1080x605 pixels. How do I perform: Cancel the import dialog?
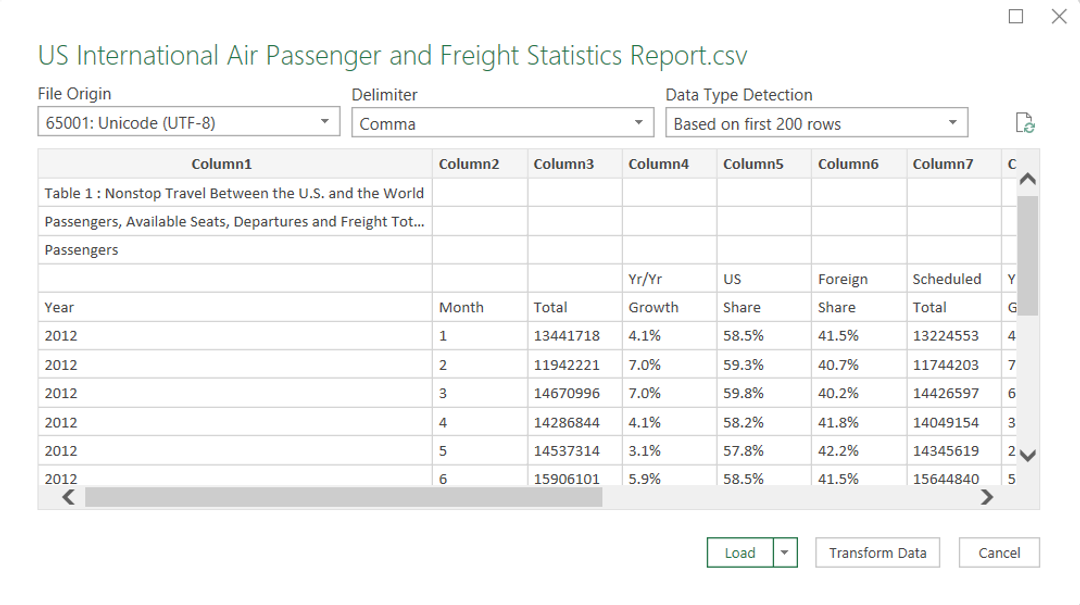[999, 553]
